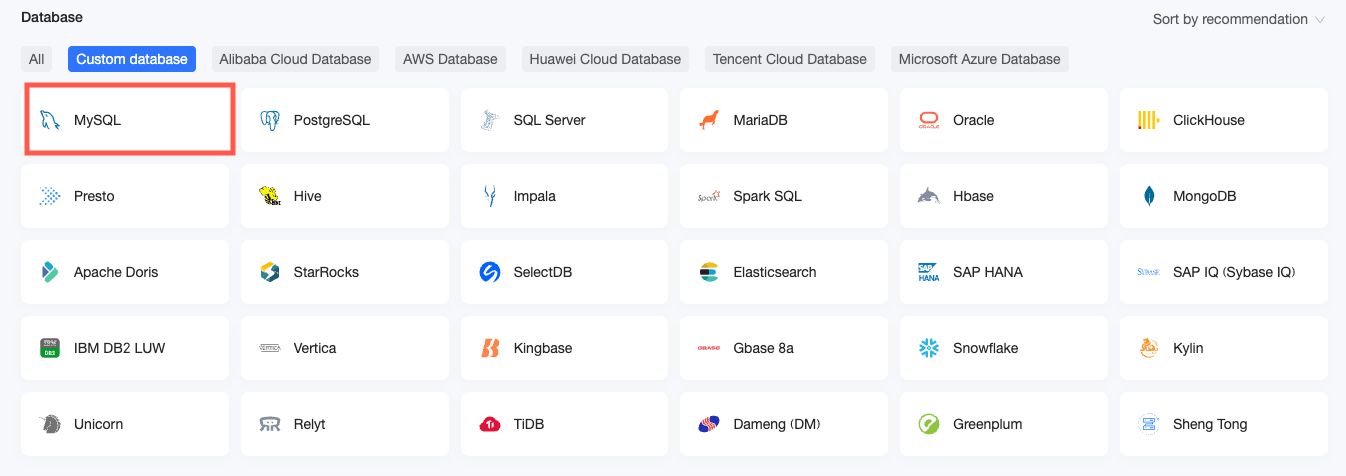Select the Oracle label
This screenshot has width=1346, height=476.
(x=974, y=120)
